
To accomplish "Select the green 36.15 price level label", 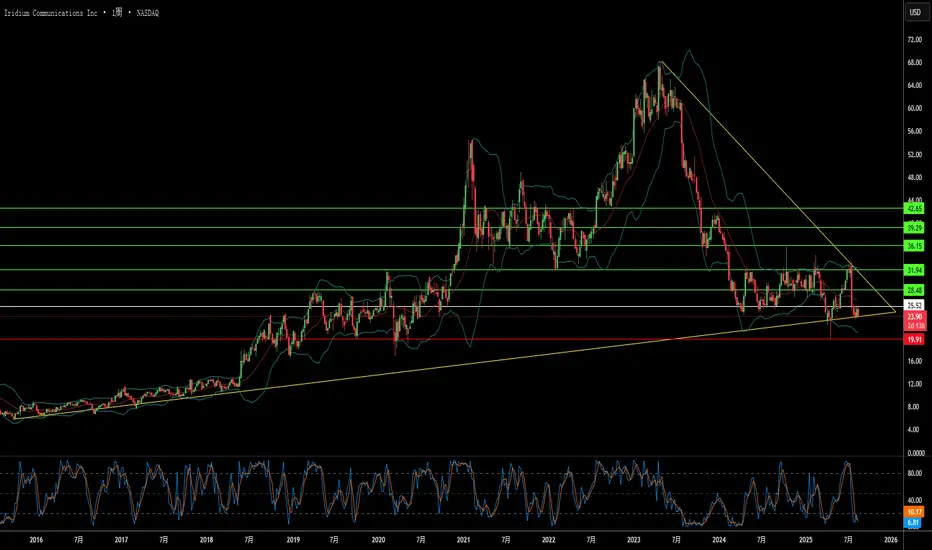I will [914, 246].
